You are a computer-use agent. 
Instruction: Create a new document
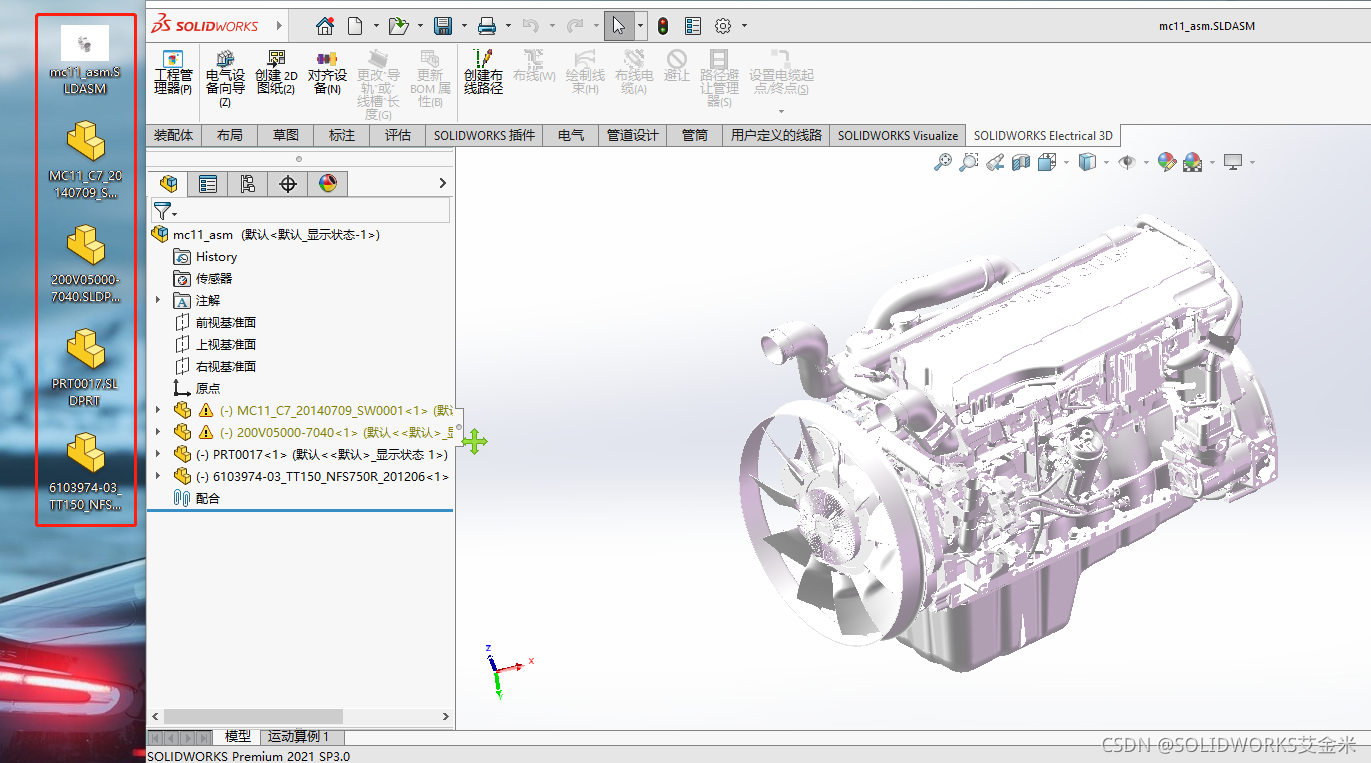pyautogui.click(x=355, y=26)
